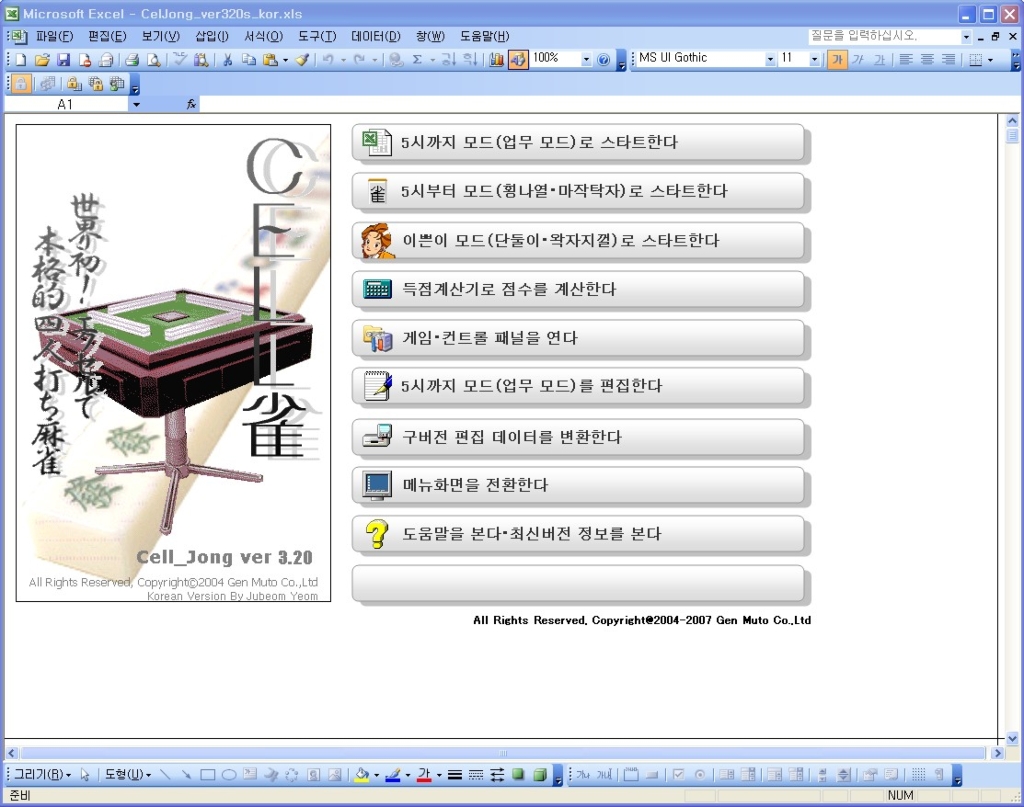Insert AutoSum using the sigma icon
This screenshot has width=1024, height=807.
pos(417,59)
